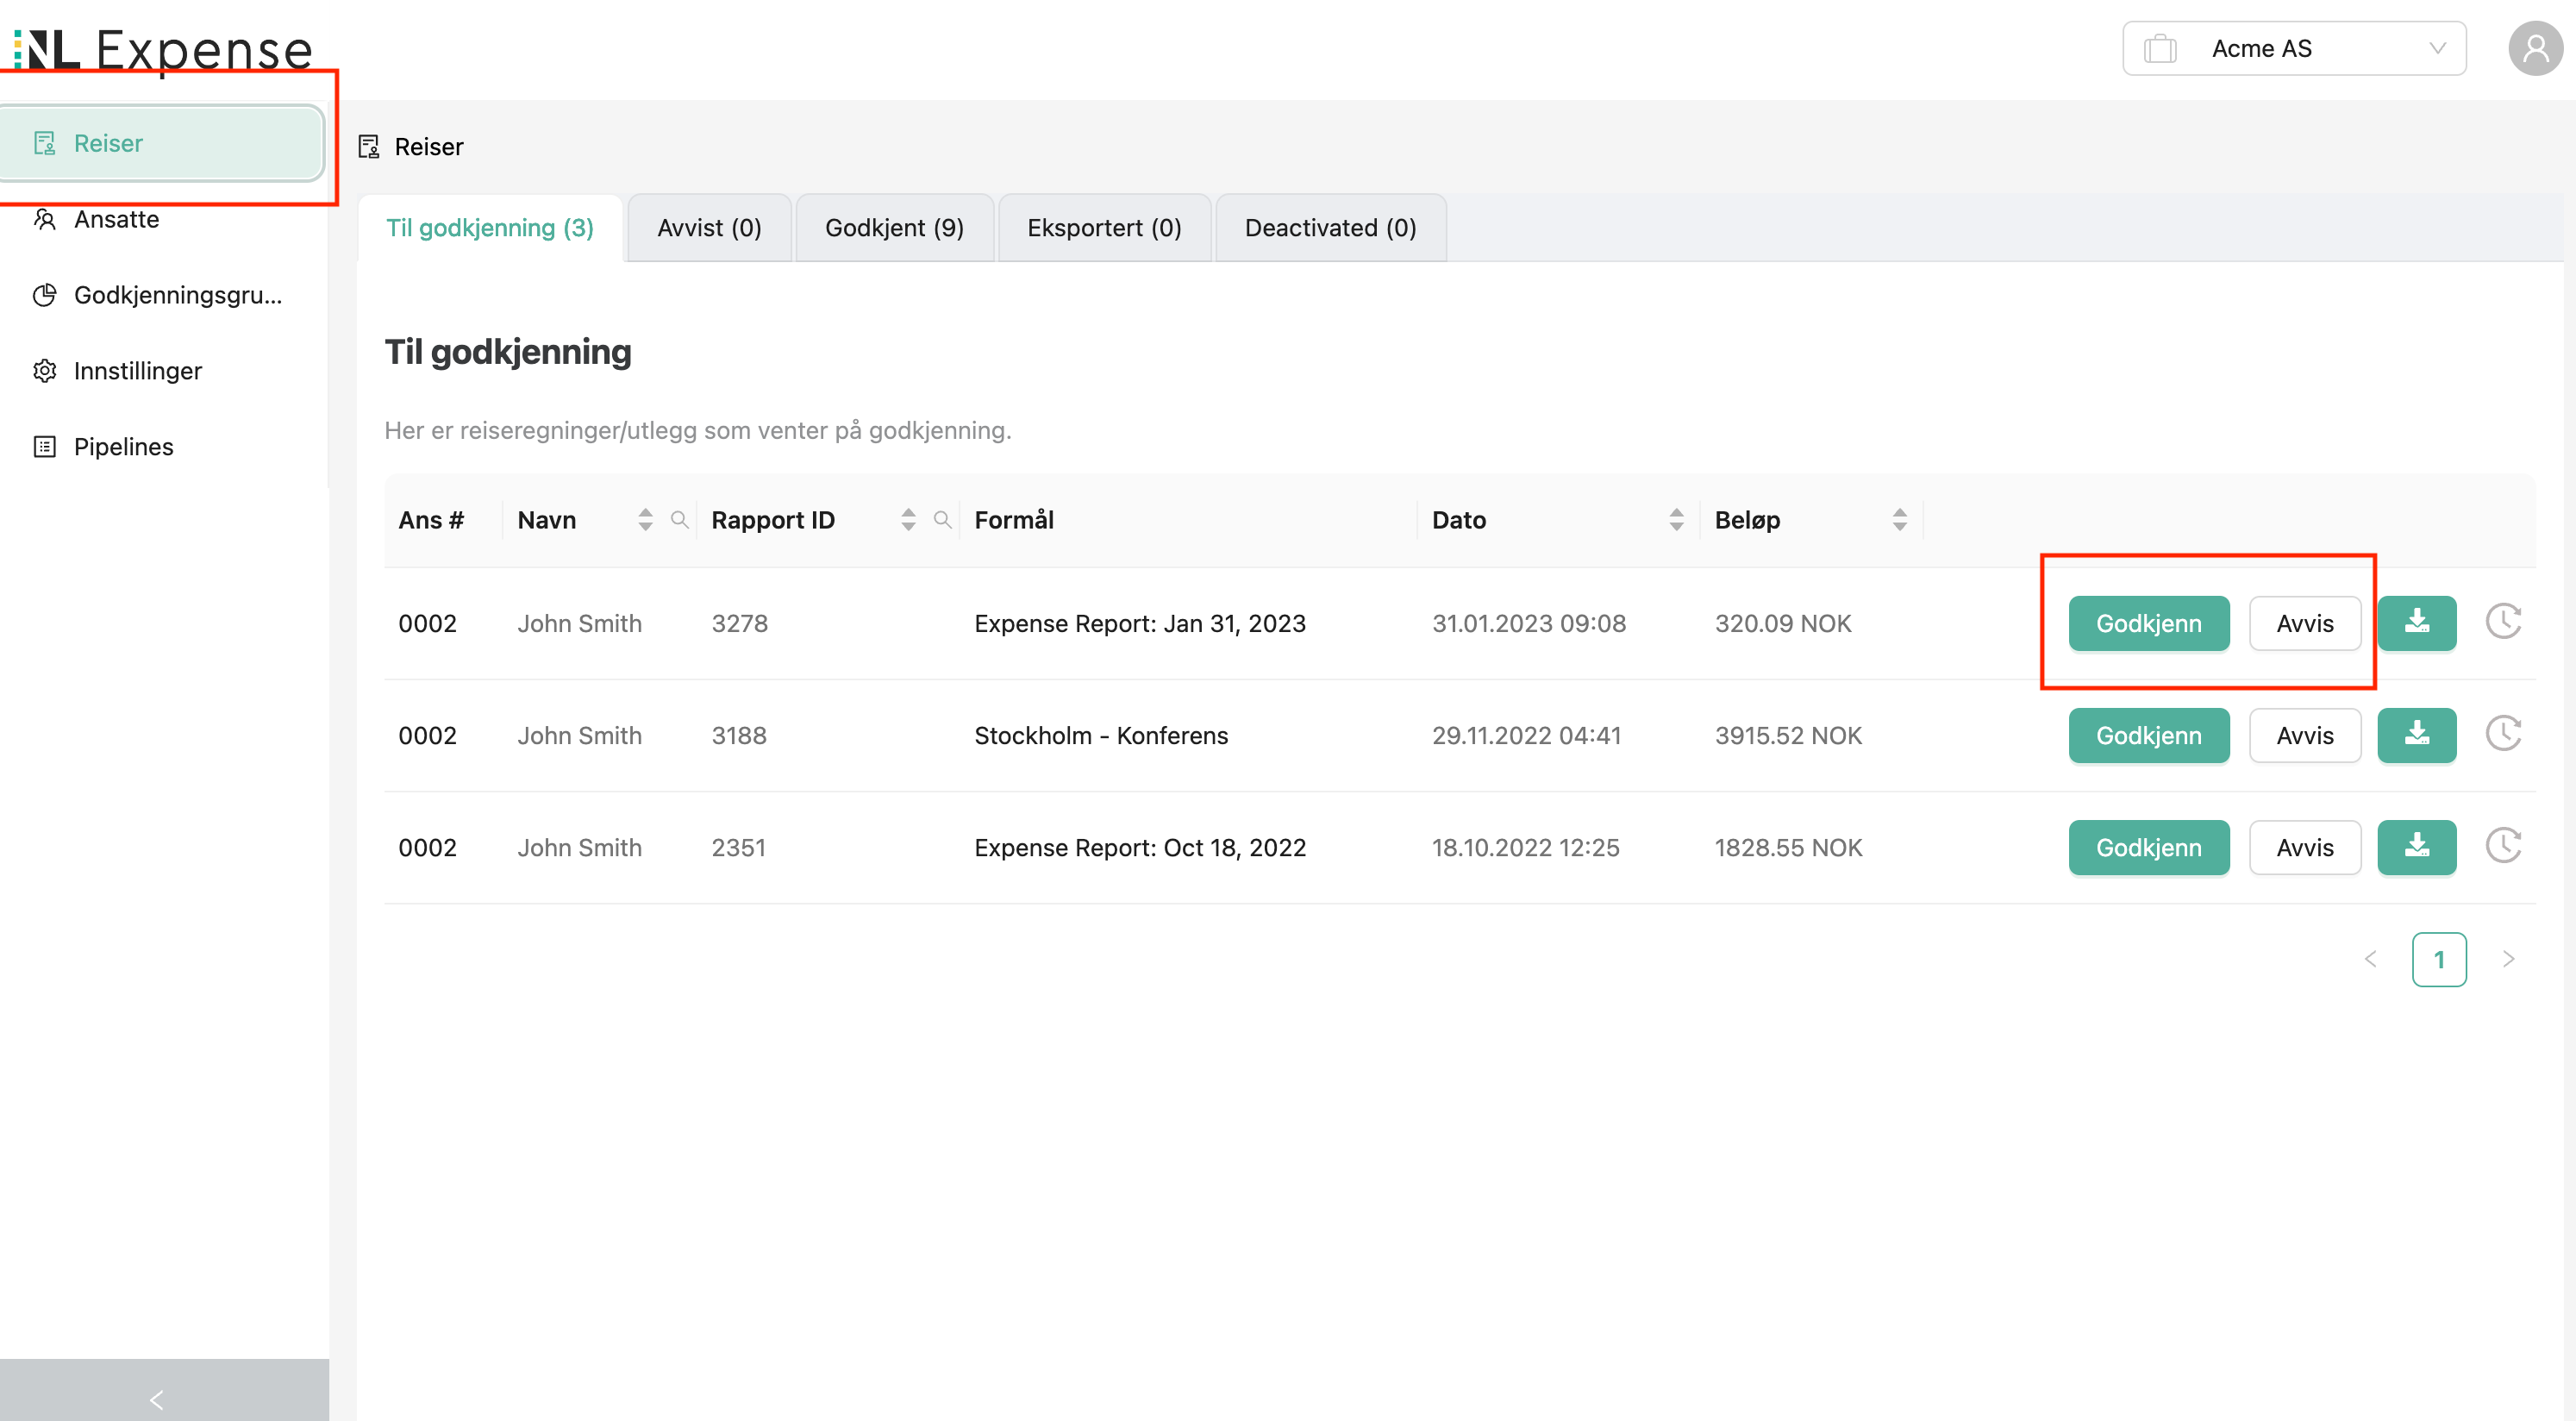Select page 1 in the pagination
Viewport: 2576px width, 1421px height.
point(2438,959)
